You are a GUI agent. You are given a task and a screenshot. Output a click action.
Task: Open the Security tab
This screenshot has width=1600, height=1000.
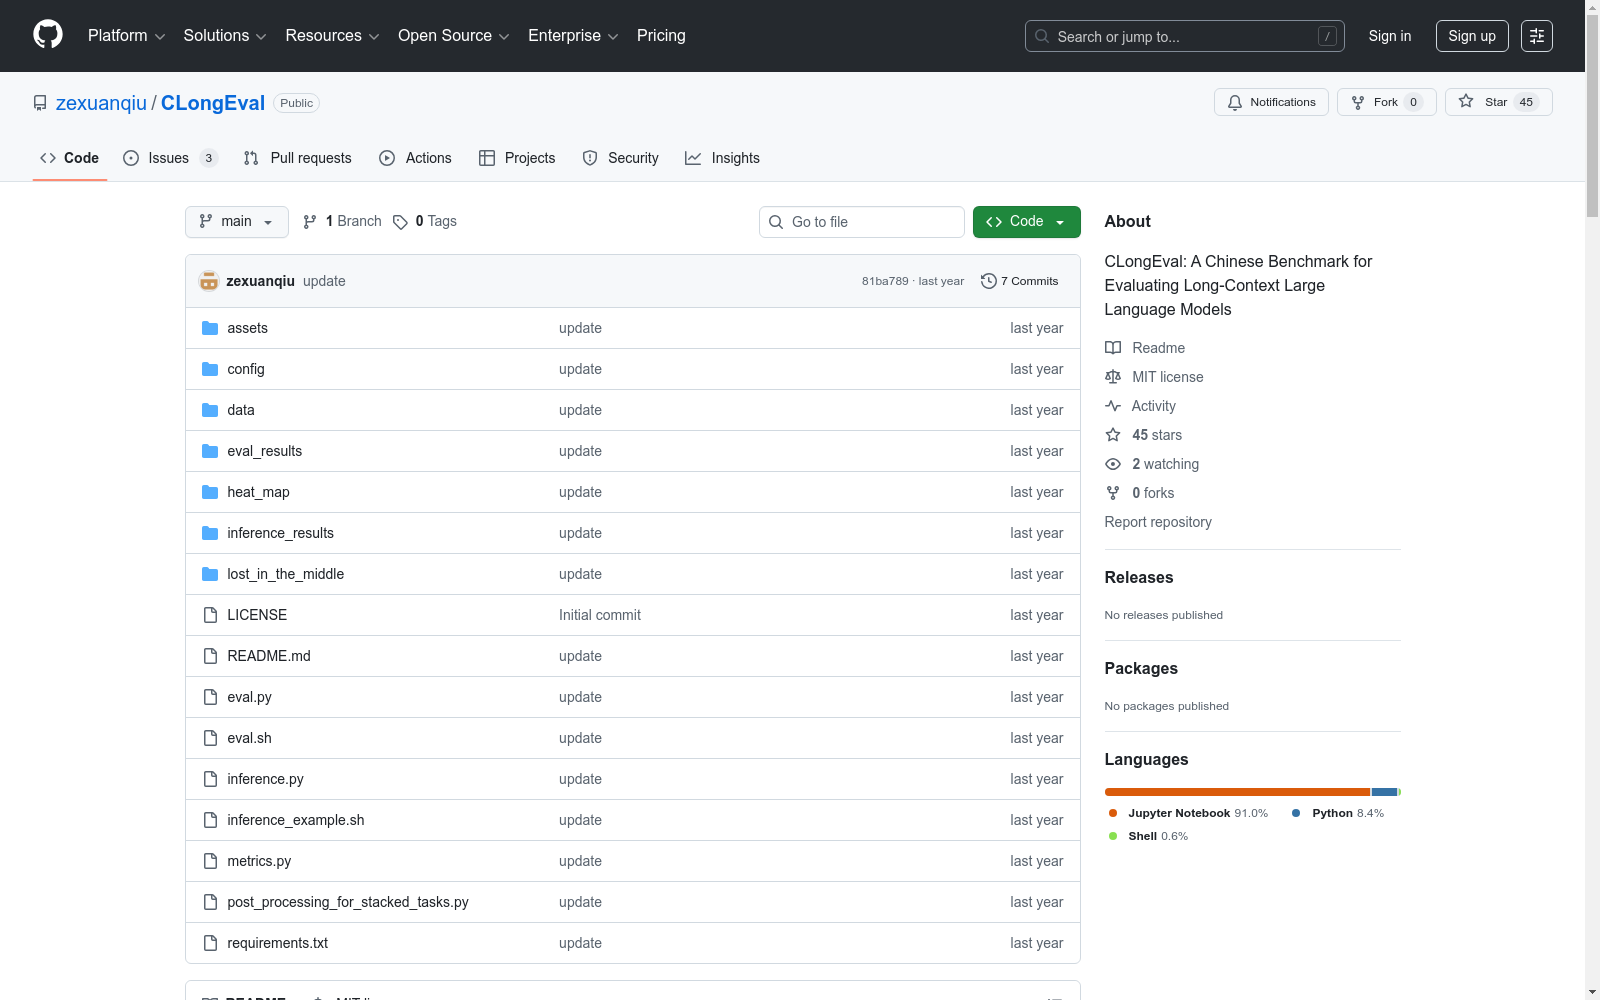[x=621, y=158]
